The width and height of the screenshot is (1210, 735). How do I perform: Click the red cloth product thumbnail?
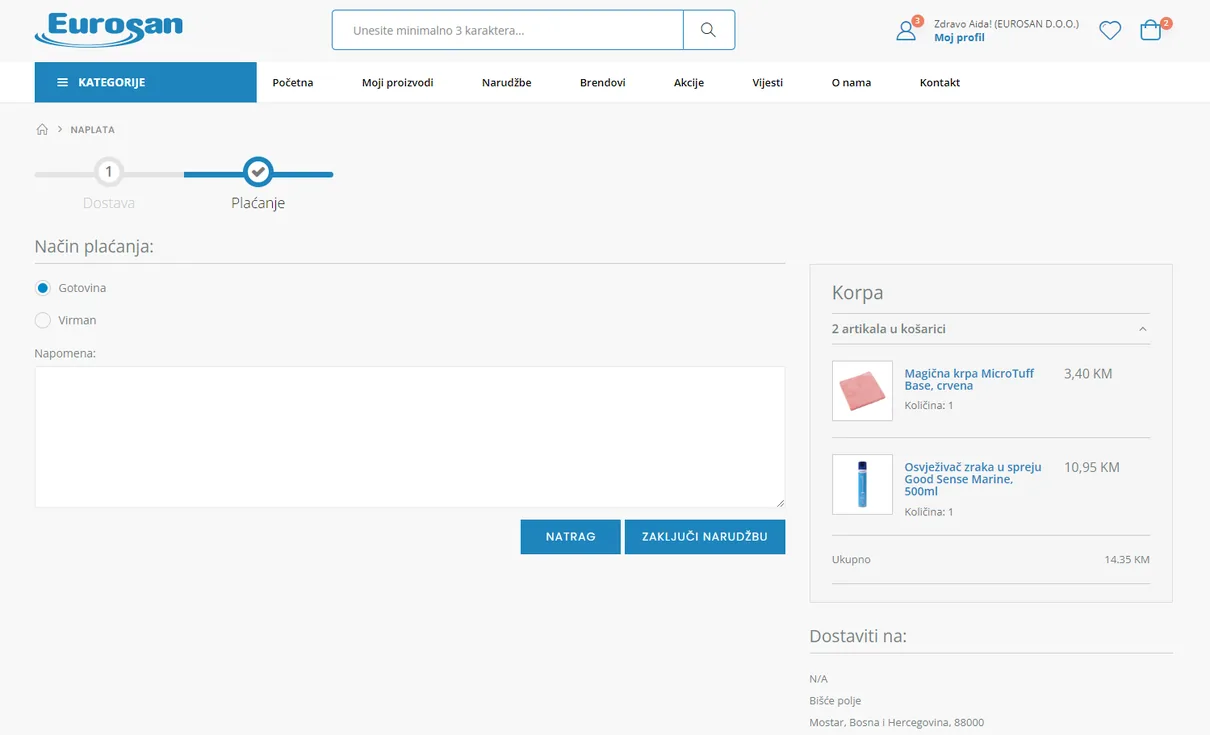tap(862, 391)
